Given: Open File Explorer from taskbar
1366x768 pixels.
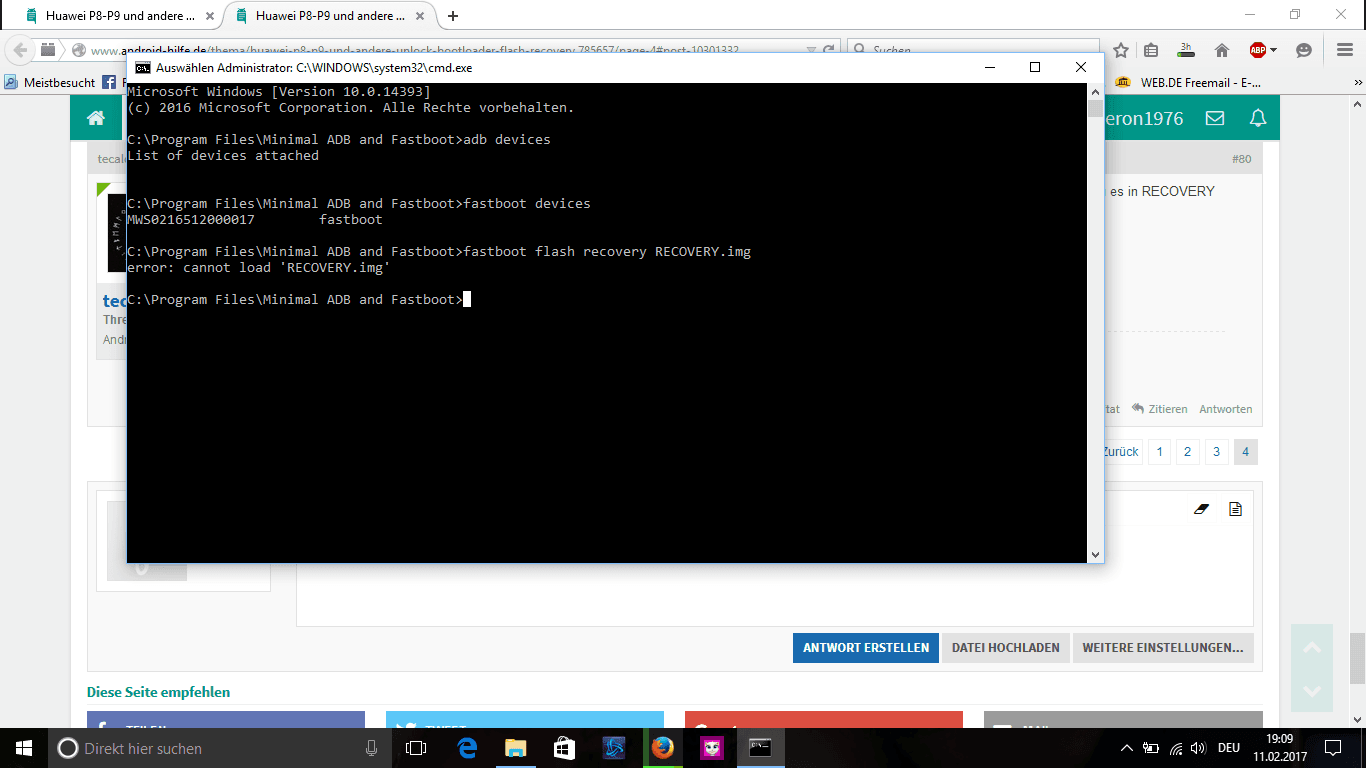Looking at the screenshot, I should point(515,748).
